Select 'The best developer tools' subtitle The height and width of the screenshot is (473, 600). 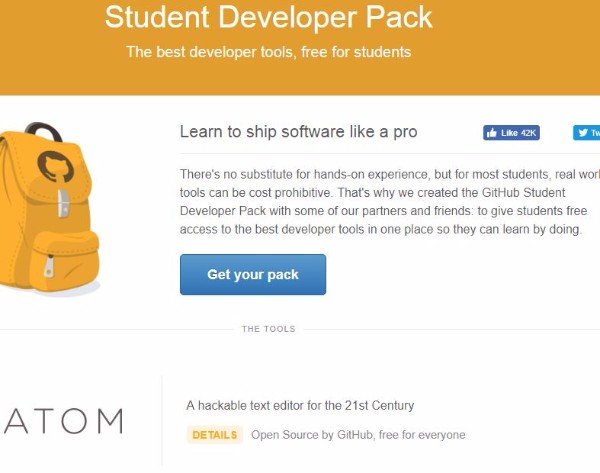(268, 52)
